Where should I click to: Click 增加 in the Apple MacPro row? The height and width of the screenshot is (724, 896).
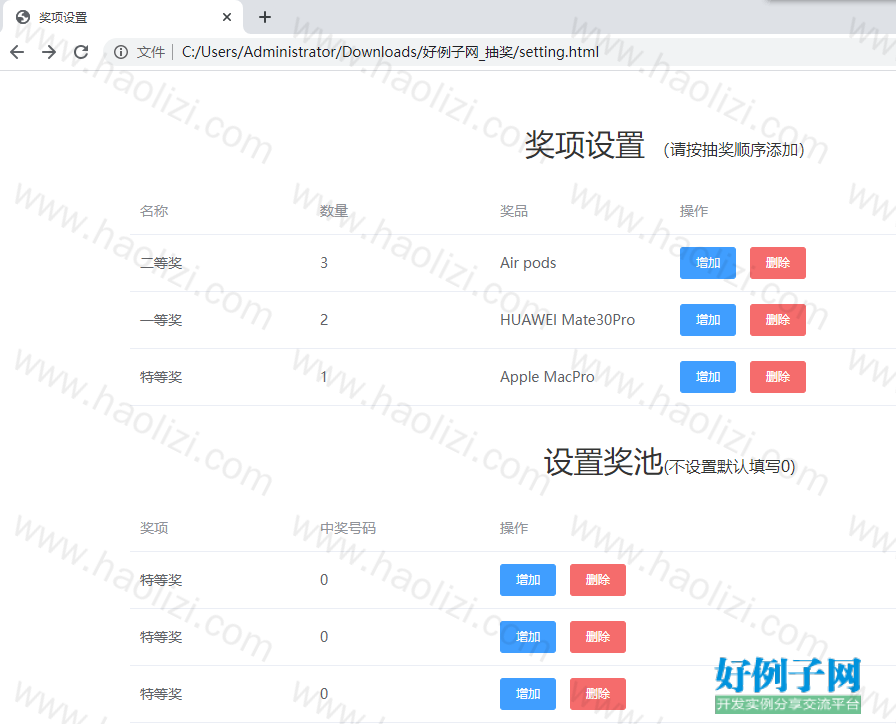point(707,377)
